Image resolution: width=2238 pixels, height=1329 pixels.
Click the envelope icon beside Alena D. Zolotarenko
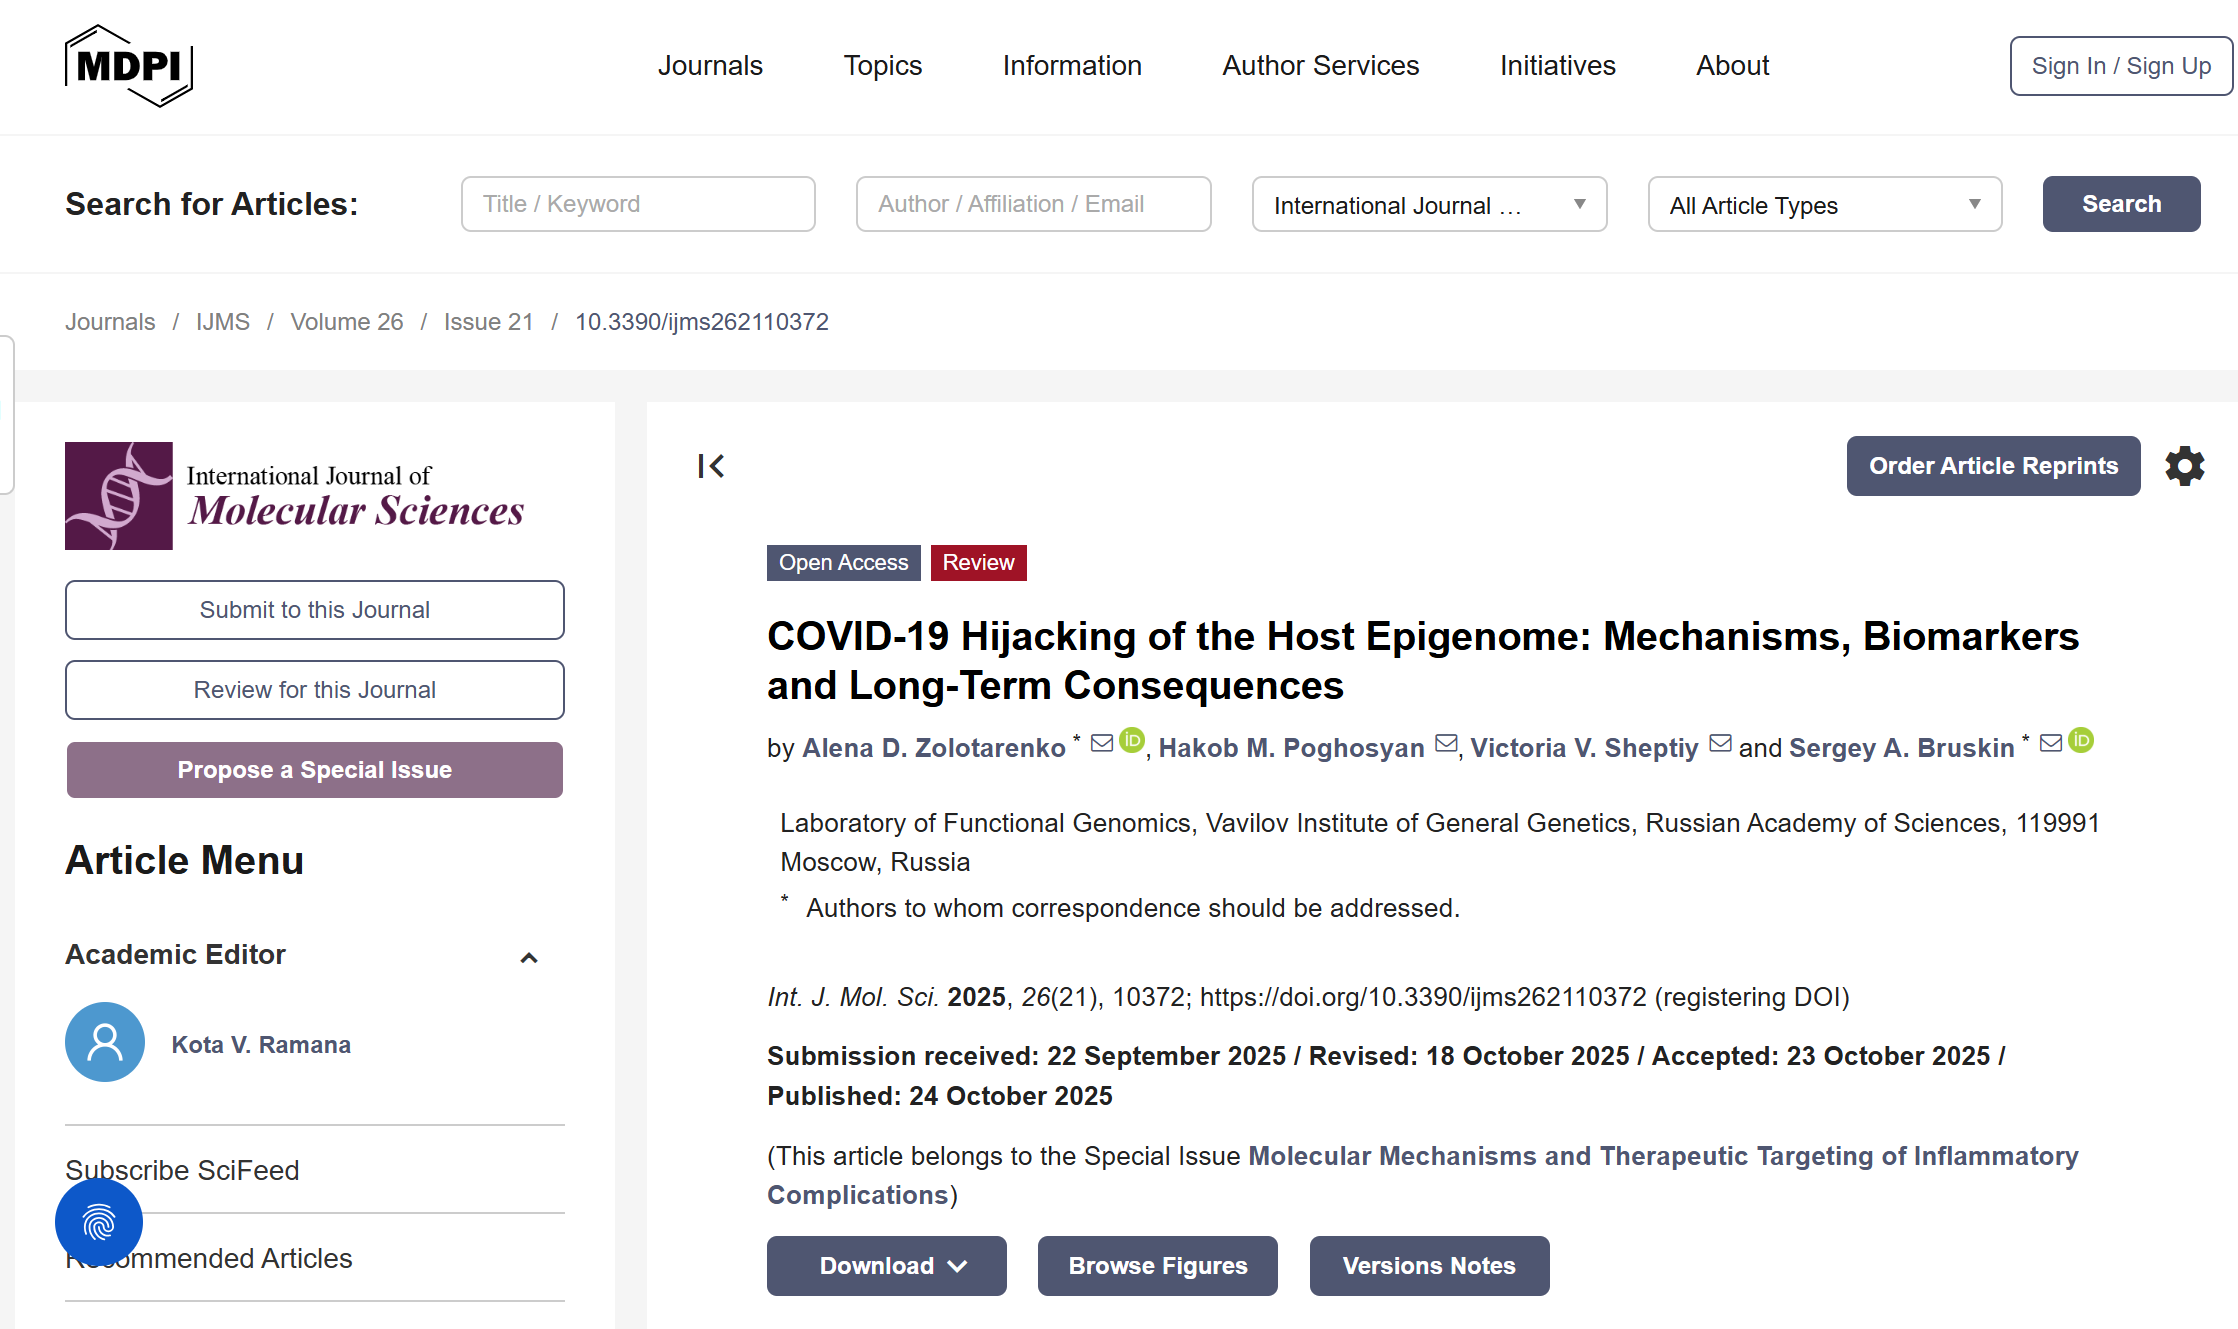pyautogui.click(x=1102, y=743)
